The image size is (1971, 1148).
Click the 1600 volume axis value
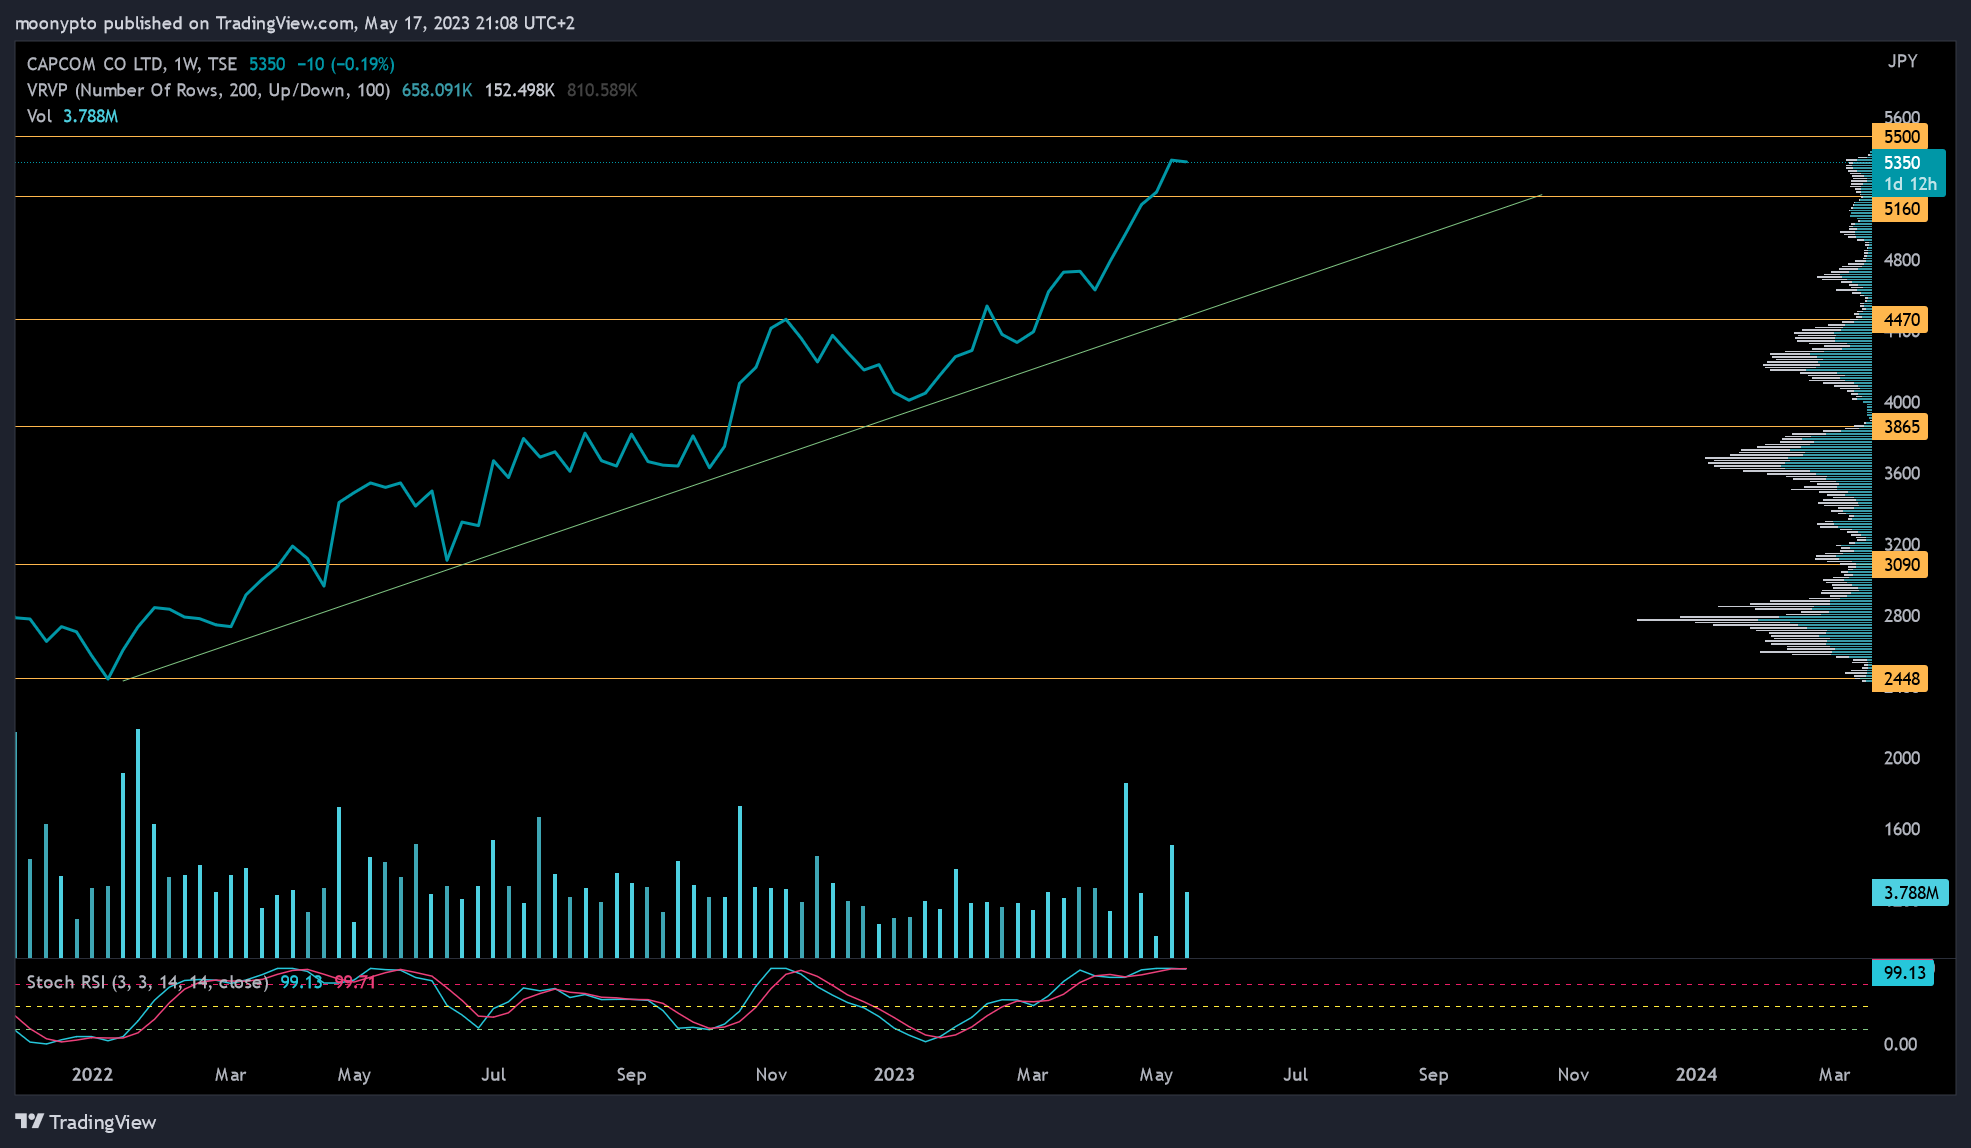pyautogui.click(x=1901, y=829)
